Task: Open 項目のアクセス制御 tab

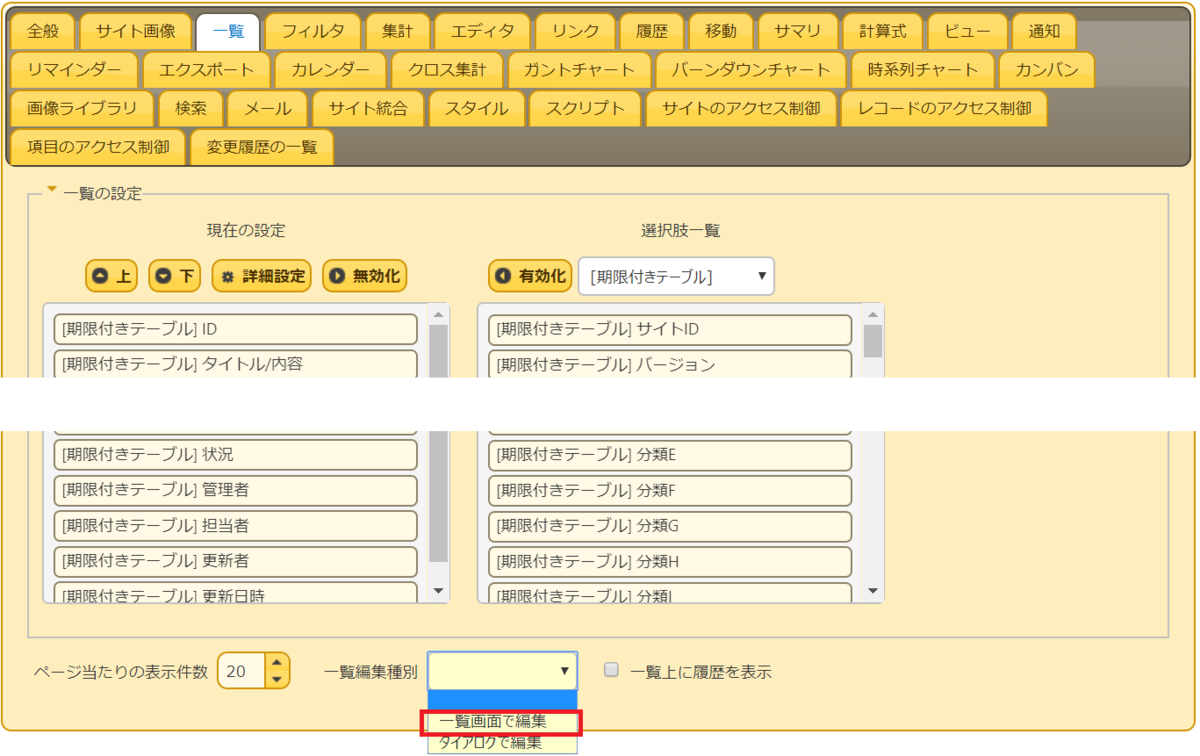Action: (98, 147)
